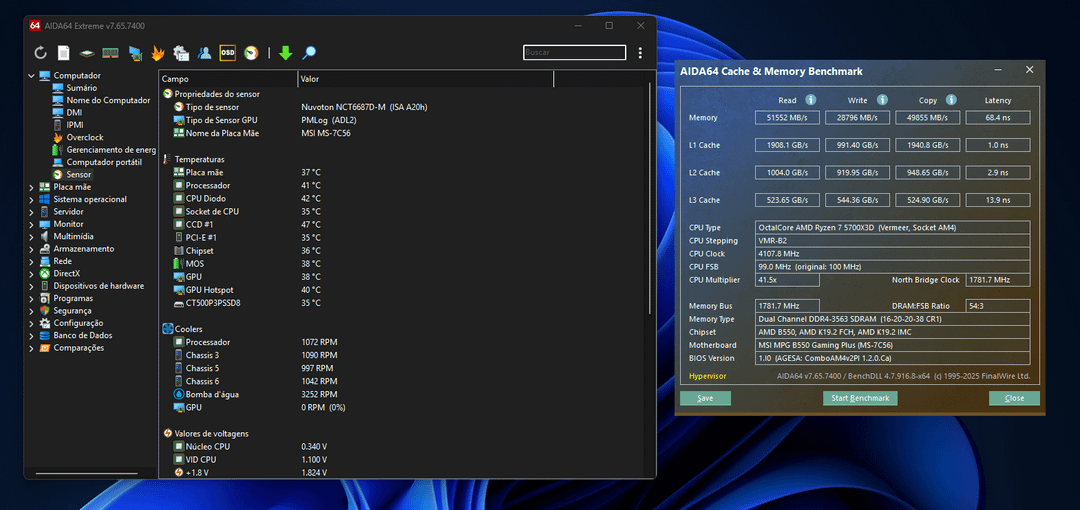1080x510 pixels.
Task: Expand the Sistema operacional node chevron
Action: point(31,199)
